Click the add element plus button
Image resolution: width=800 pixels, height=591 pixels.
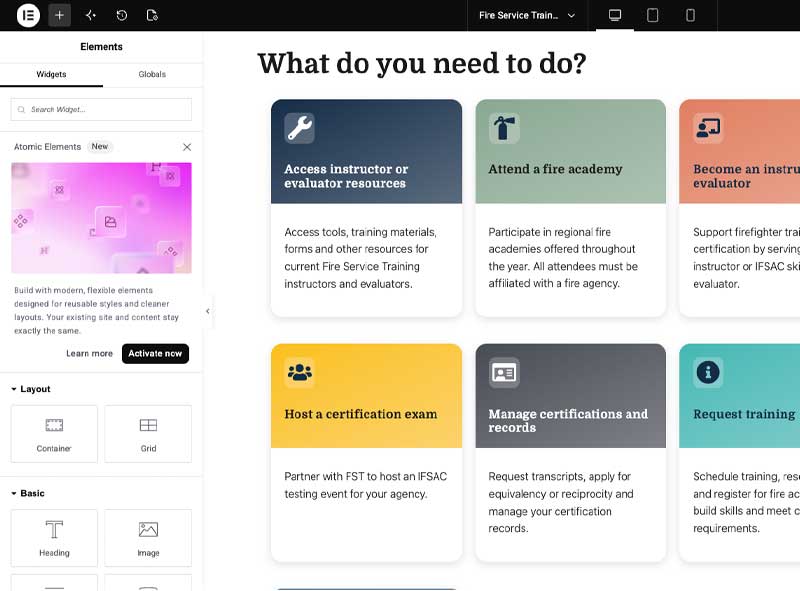tap(59, 15)
